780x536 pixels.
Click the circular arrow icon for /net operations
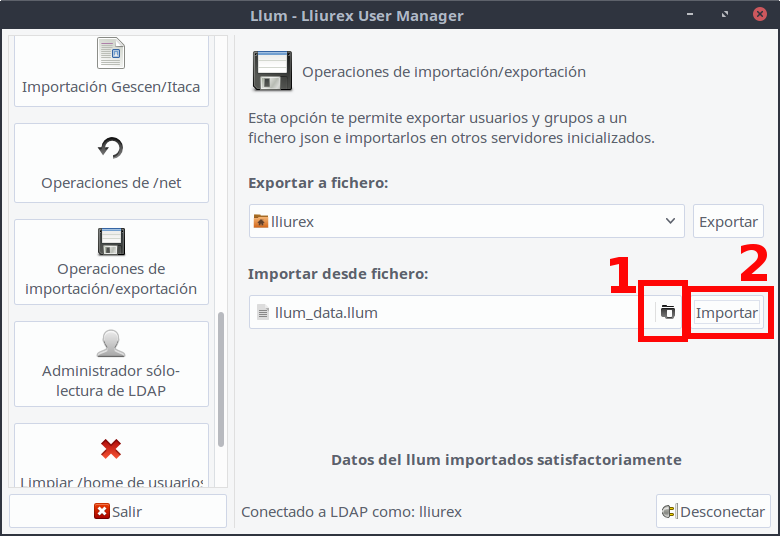tap(111, 148)
